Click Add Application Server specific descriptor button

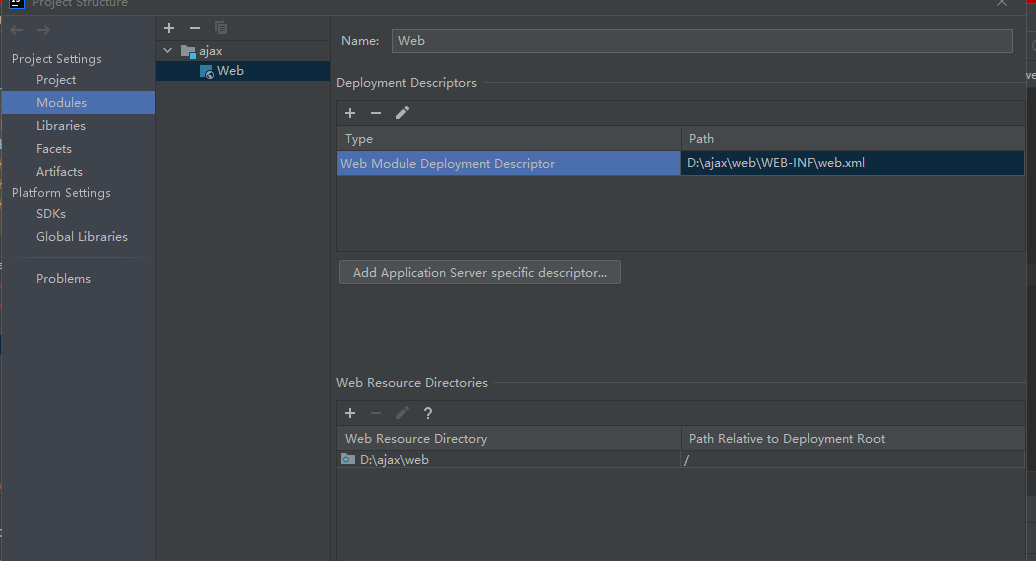[480, 272]
